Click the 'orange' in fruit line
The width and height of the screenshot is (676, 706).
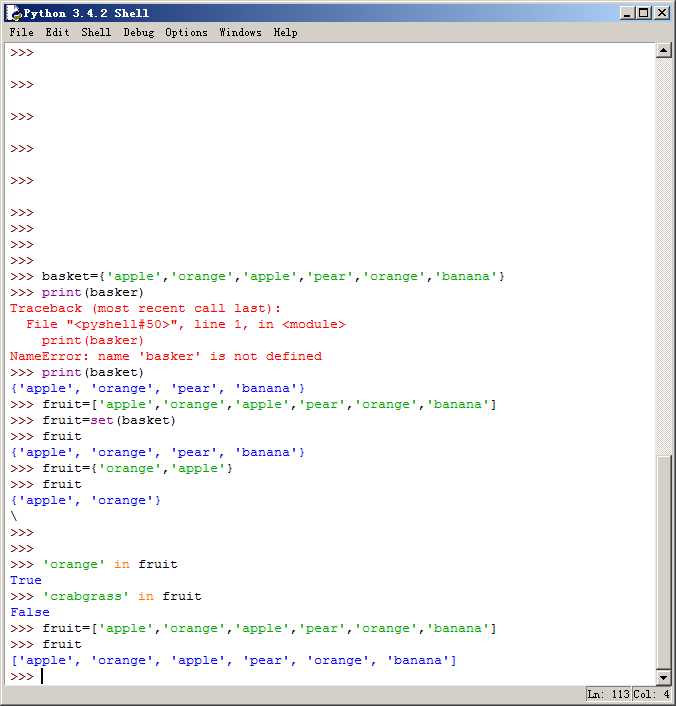(94, 564)
